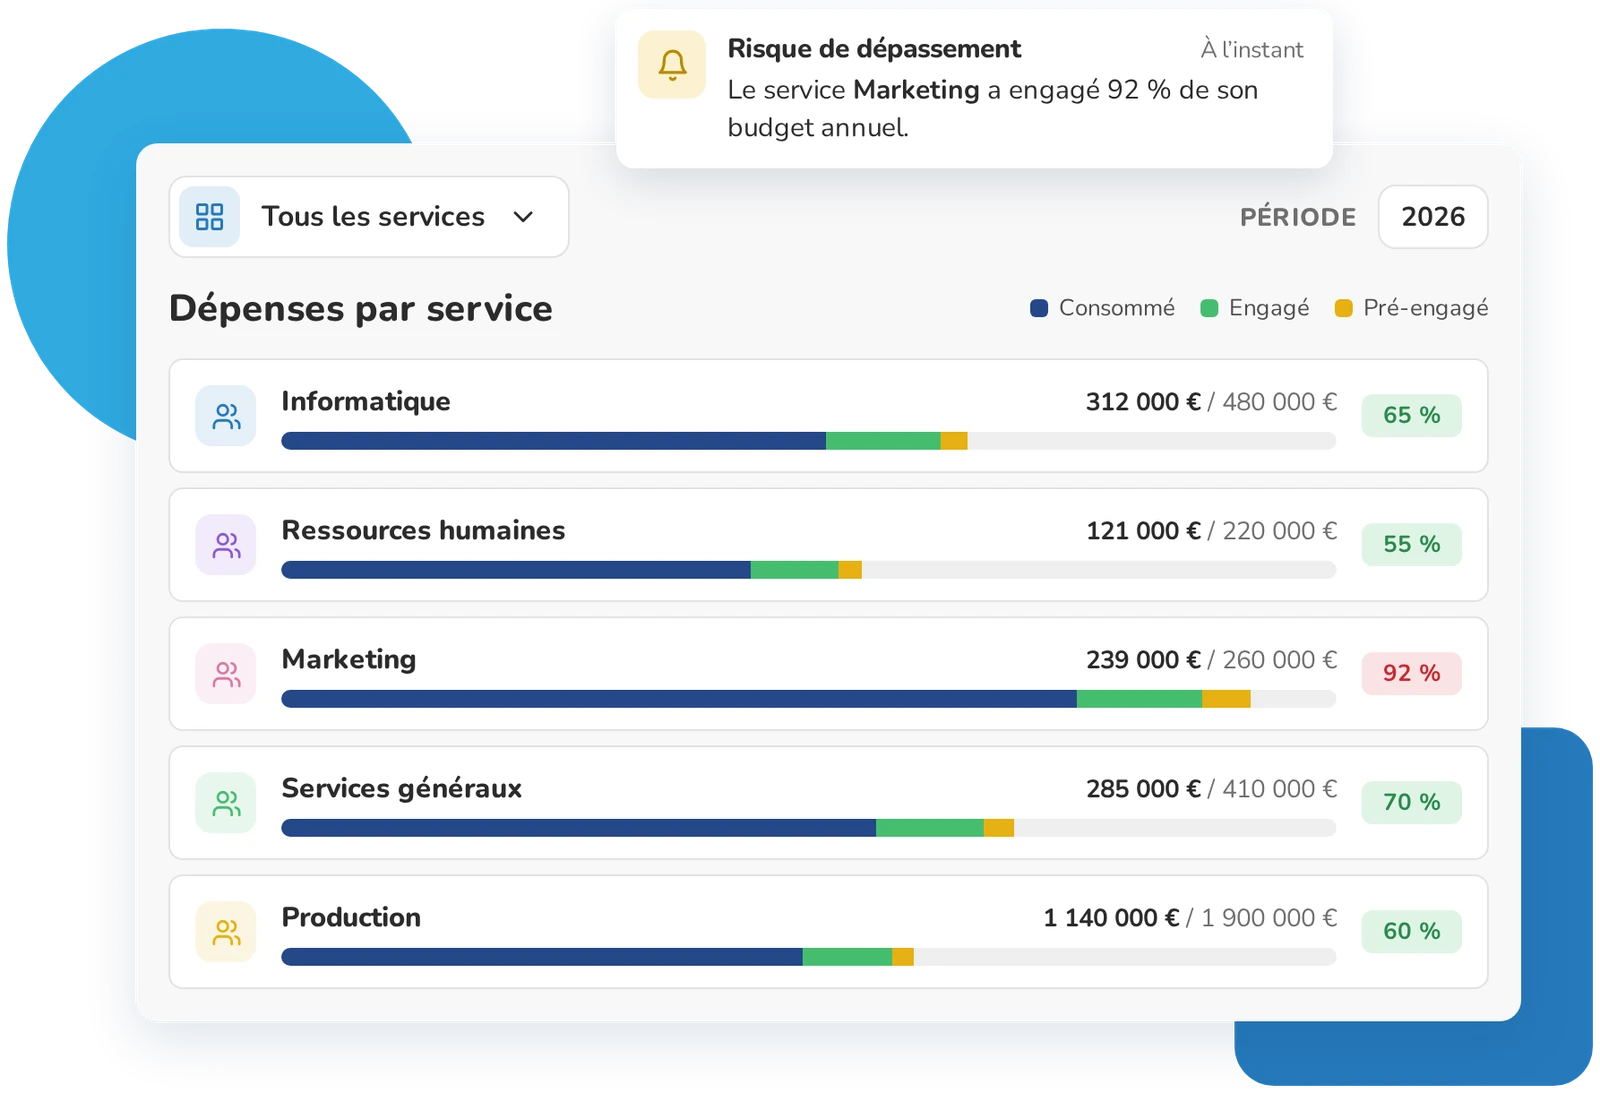This screenshot has height=1093, width=1600.
Task: Click the Pré-engagé legend swatch
Action: 1344,308
